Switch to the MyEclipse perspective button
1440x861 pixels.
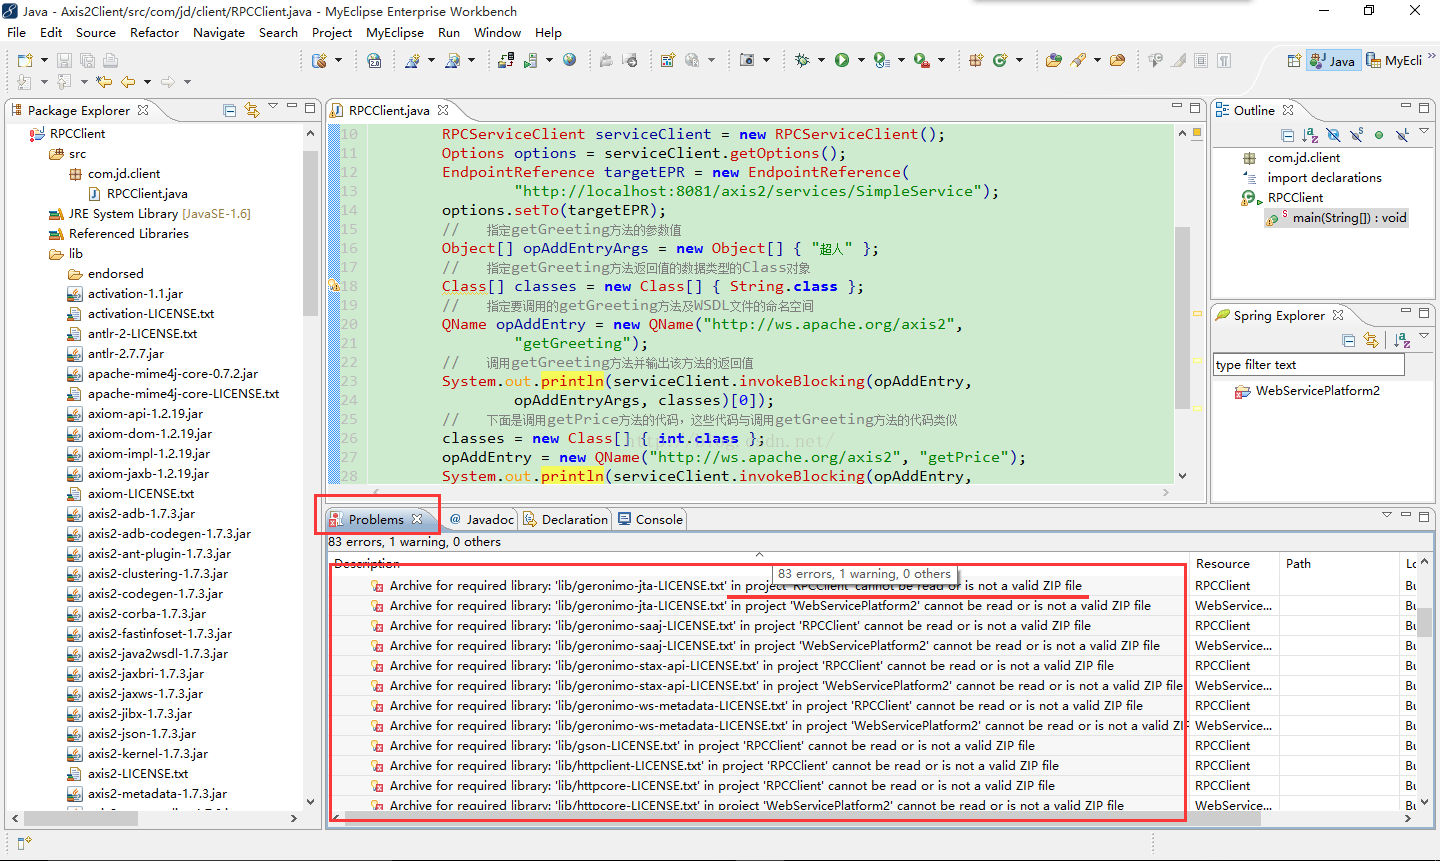point(1395,60)
